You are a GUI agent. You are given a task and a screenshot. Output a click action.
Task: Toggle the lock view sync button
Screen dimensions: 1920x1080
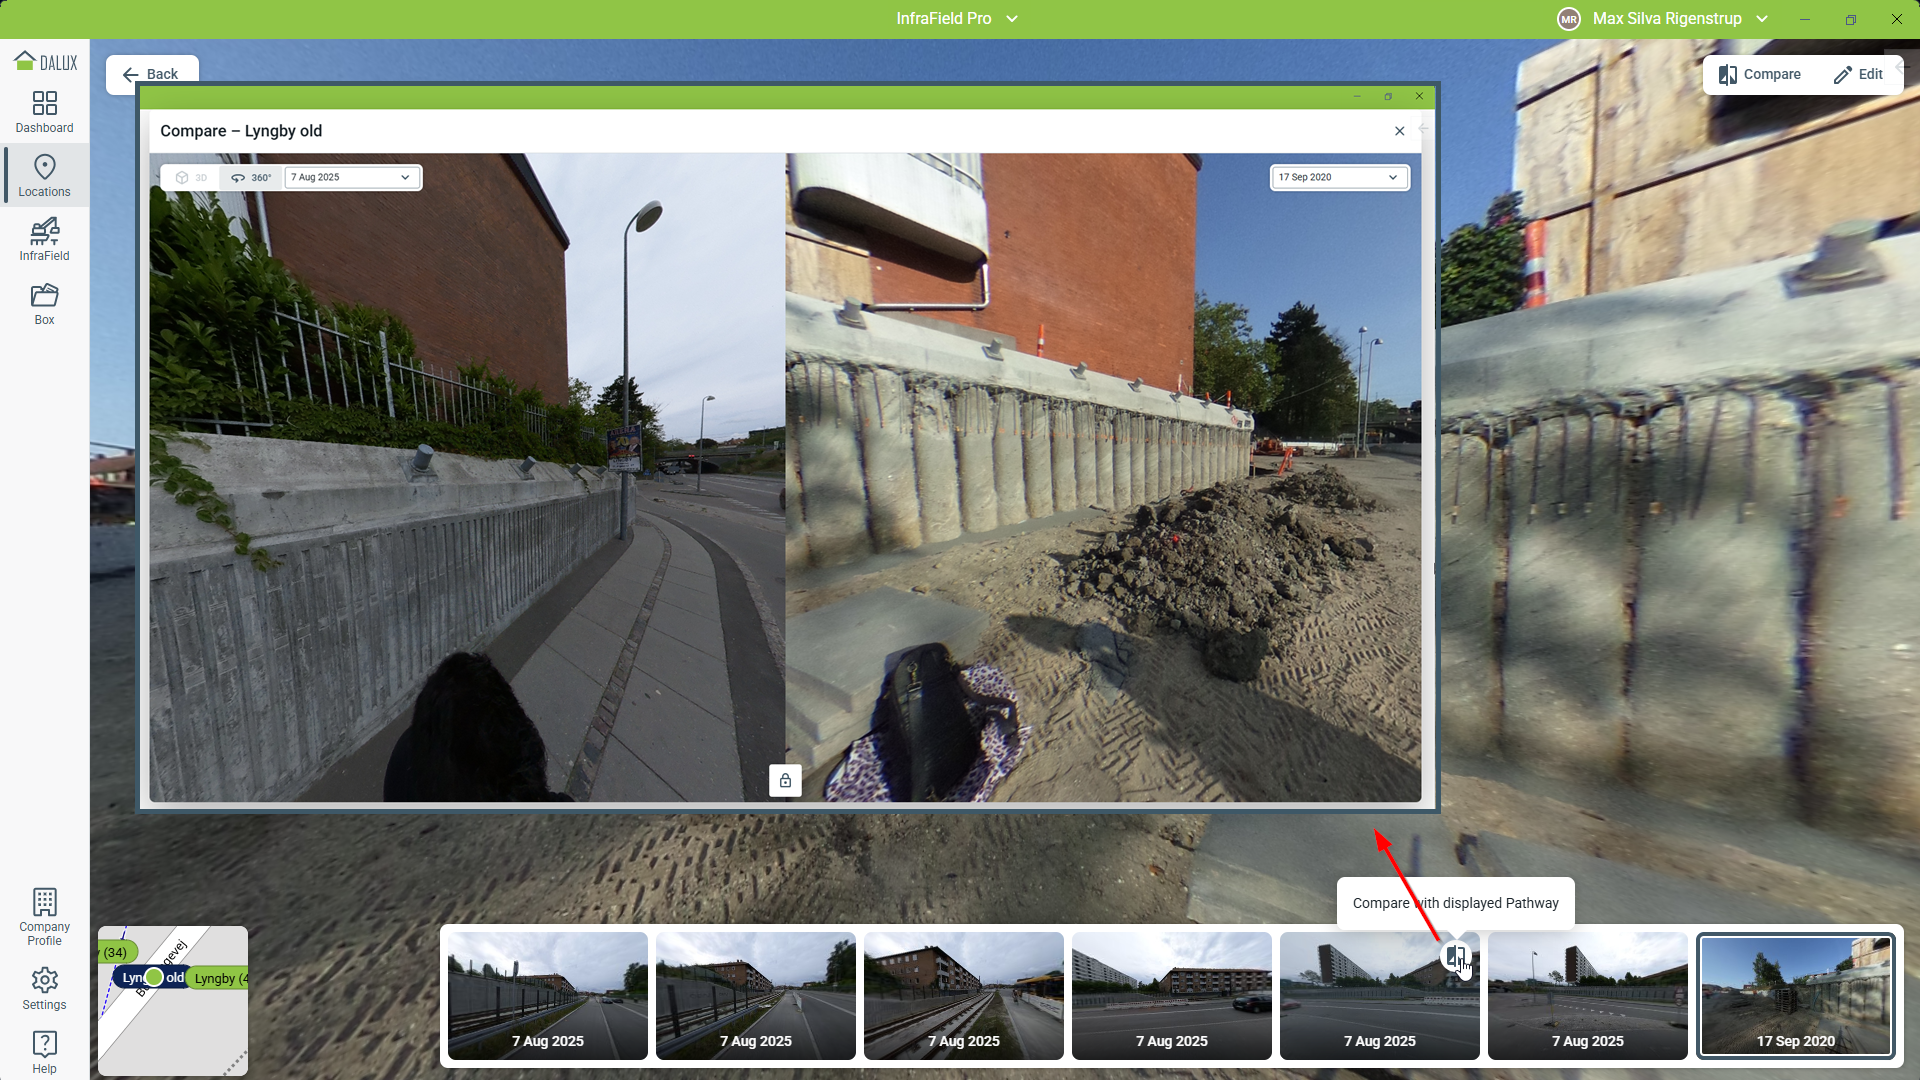pos(785,781)
